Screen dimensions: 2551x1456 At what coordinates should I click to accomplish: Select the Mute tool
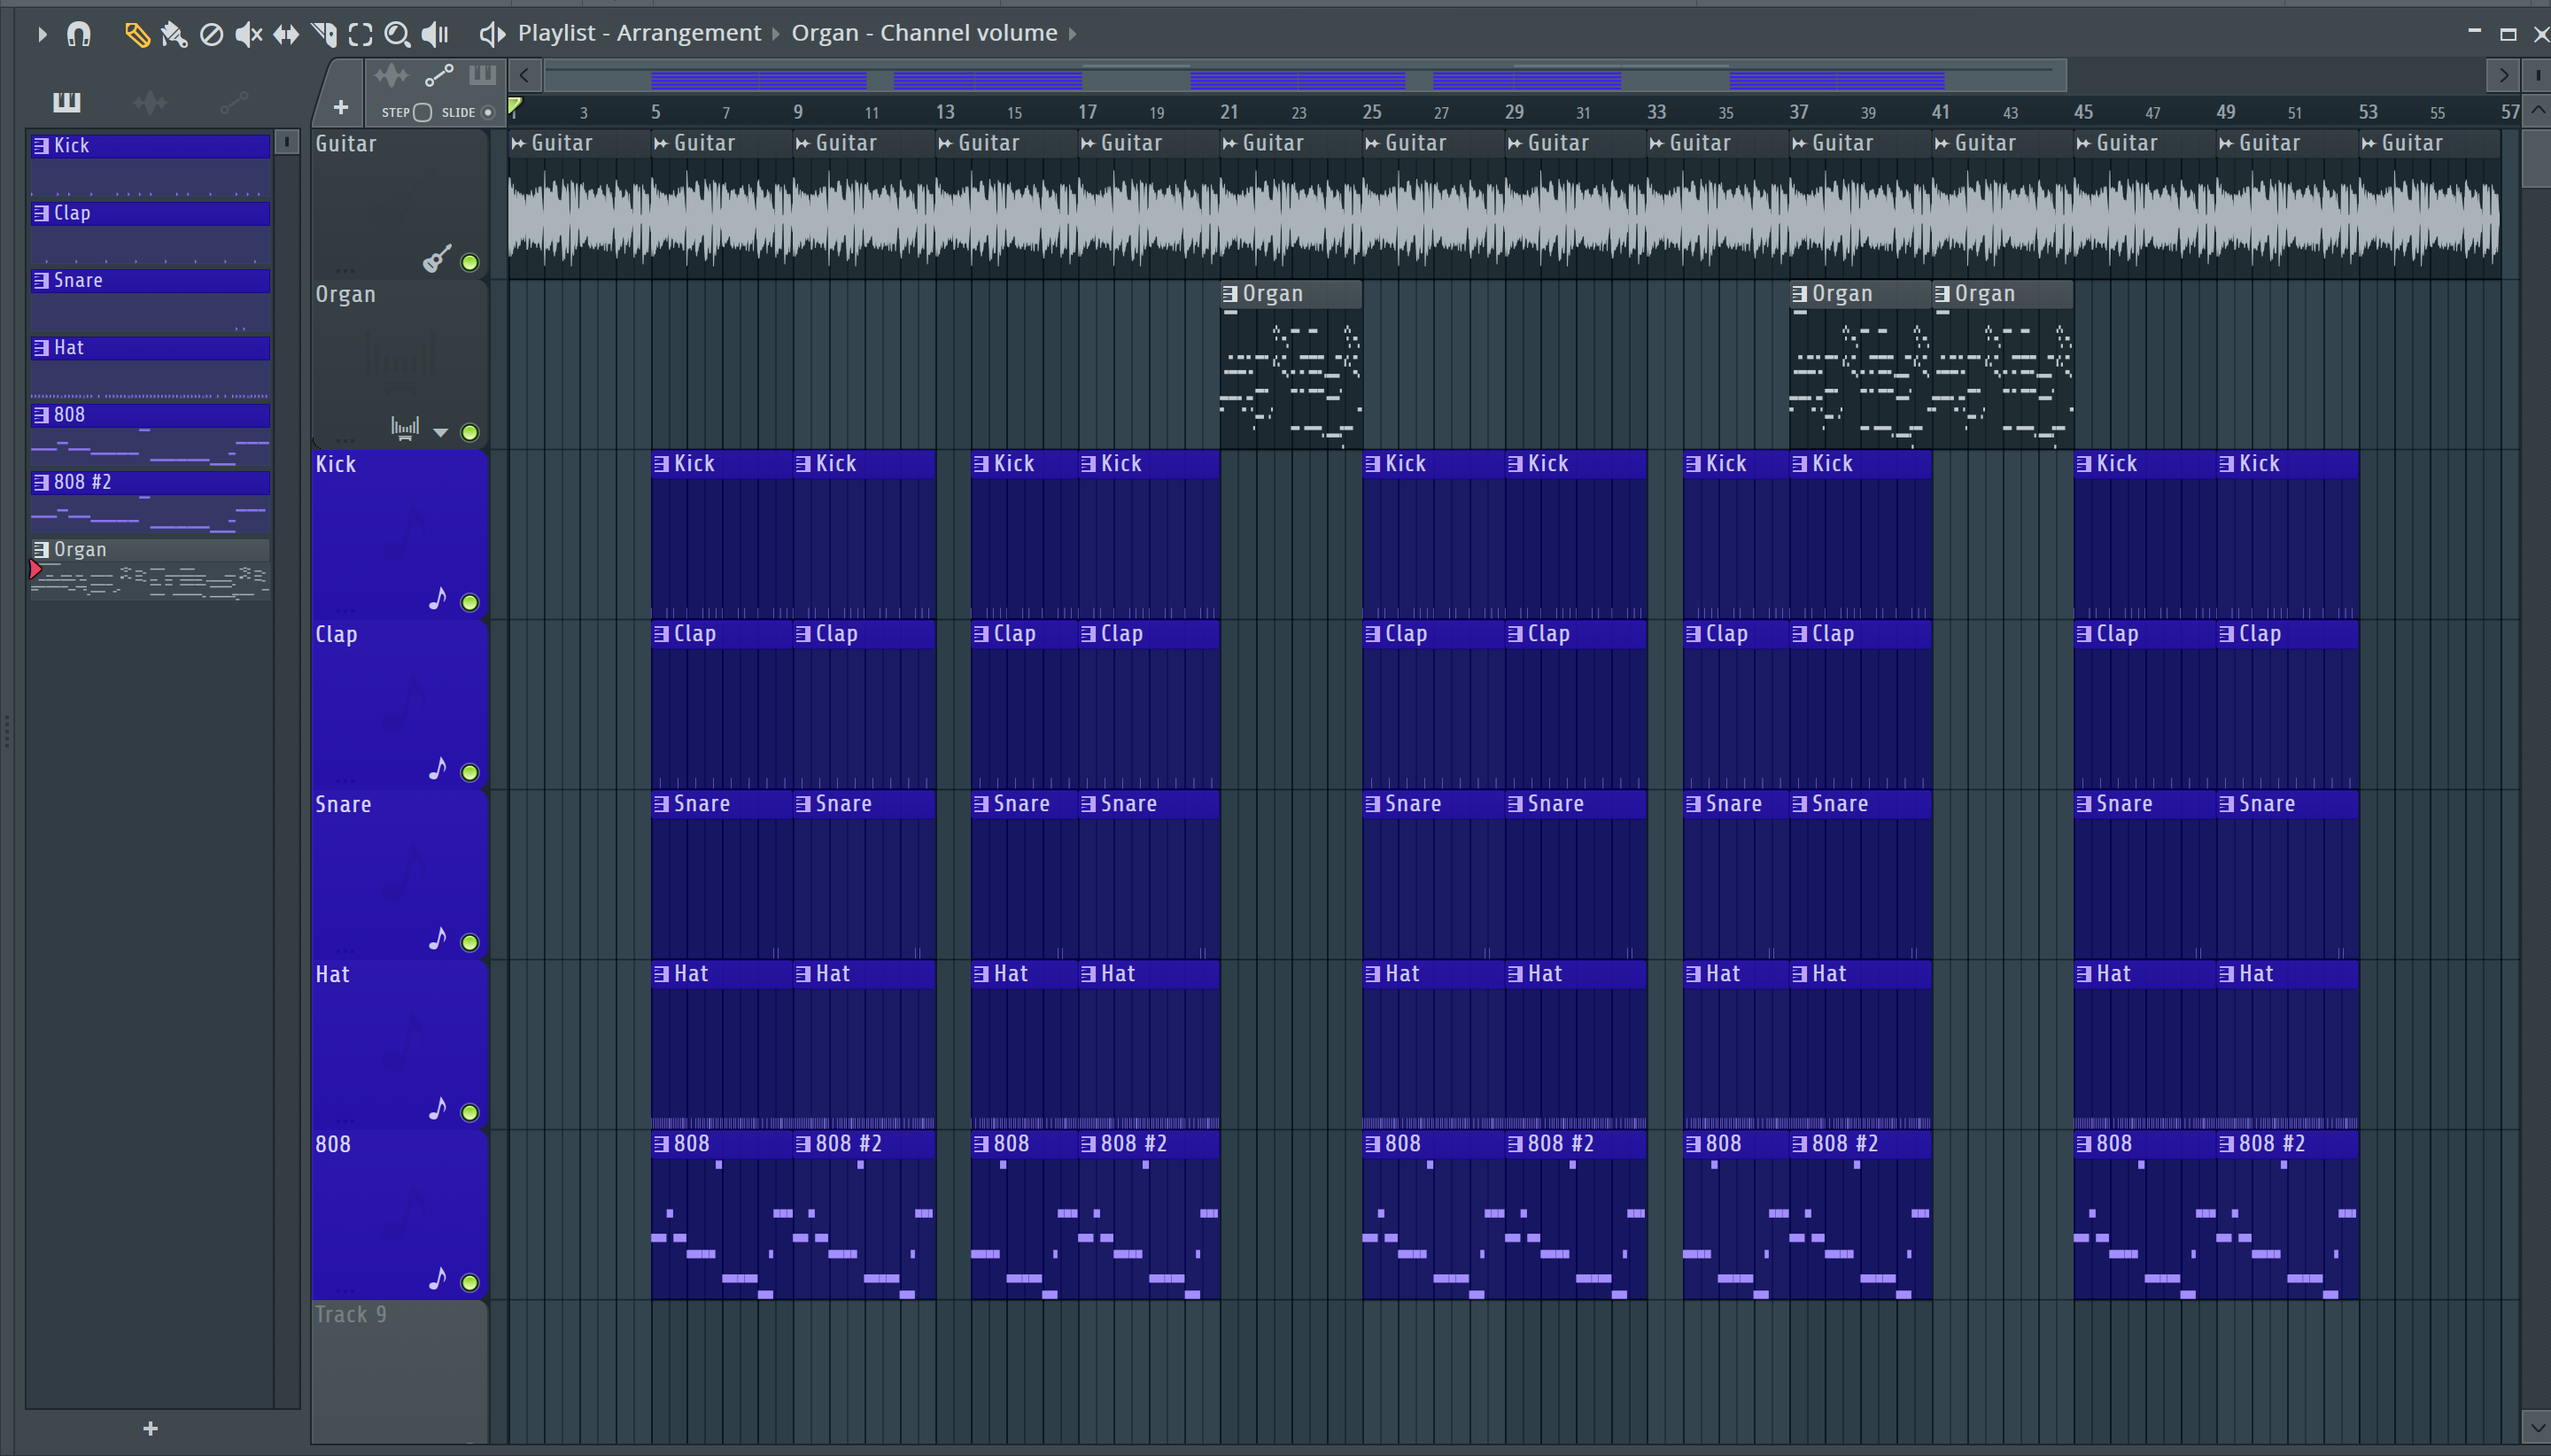[x=248, y=35]
